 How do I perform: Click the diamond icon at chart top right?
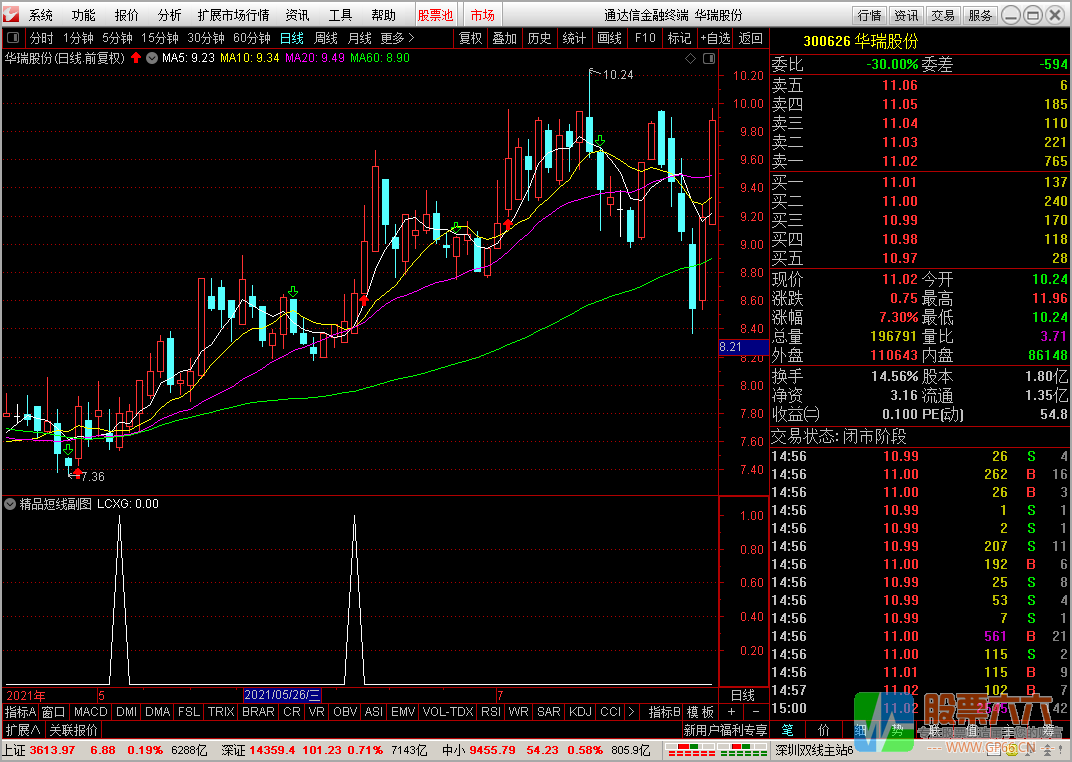coord(691,59)
